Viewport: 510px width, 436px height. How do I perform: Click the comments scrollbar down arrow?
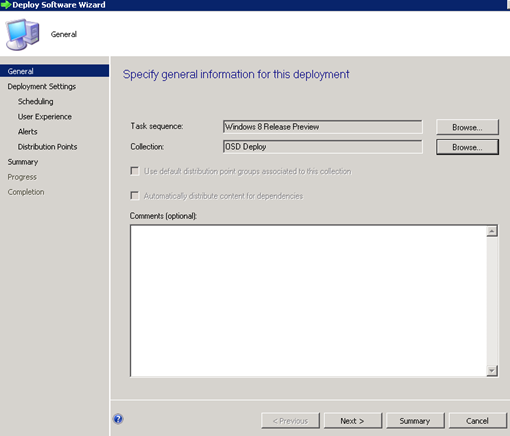(x=492, y=370)
